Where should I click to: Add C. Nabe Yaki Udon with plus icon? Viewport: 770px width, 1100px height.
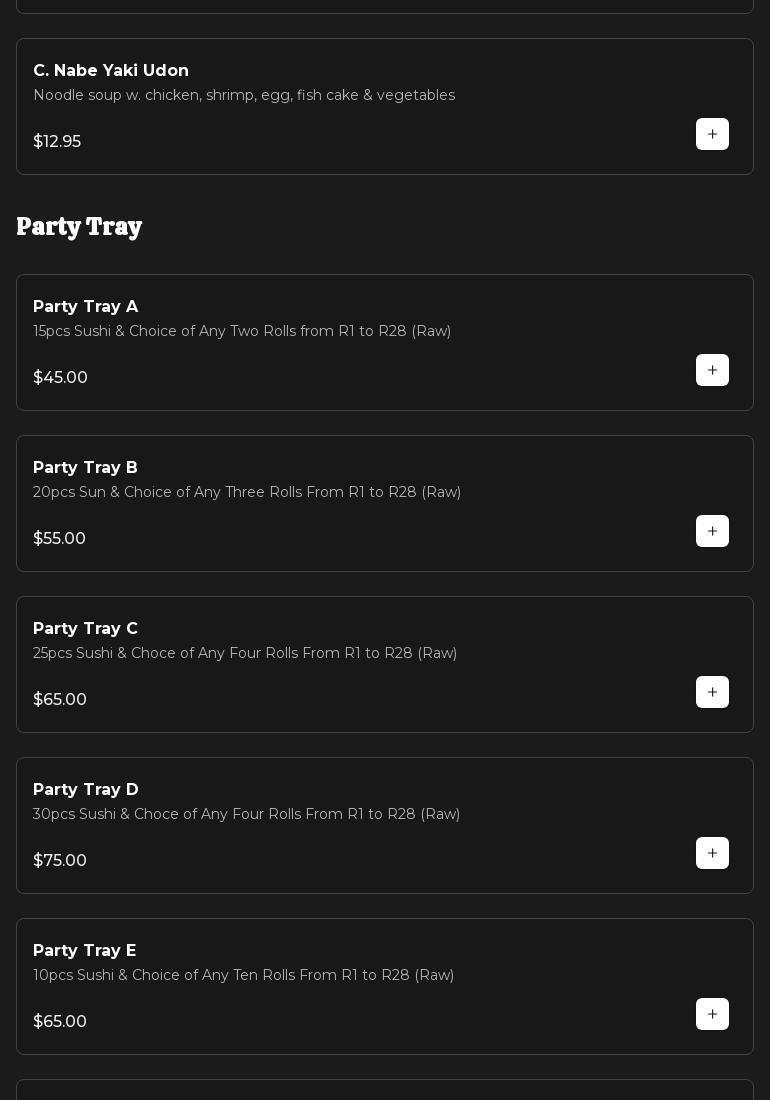tap(712, 134)
